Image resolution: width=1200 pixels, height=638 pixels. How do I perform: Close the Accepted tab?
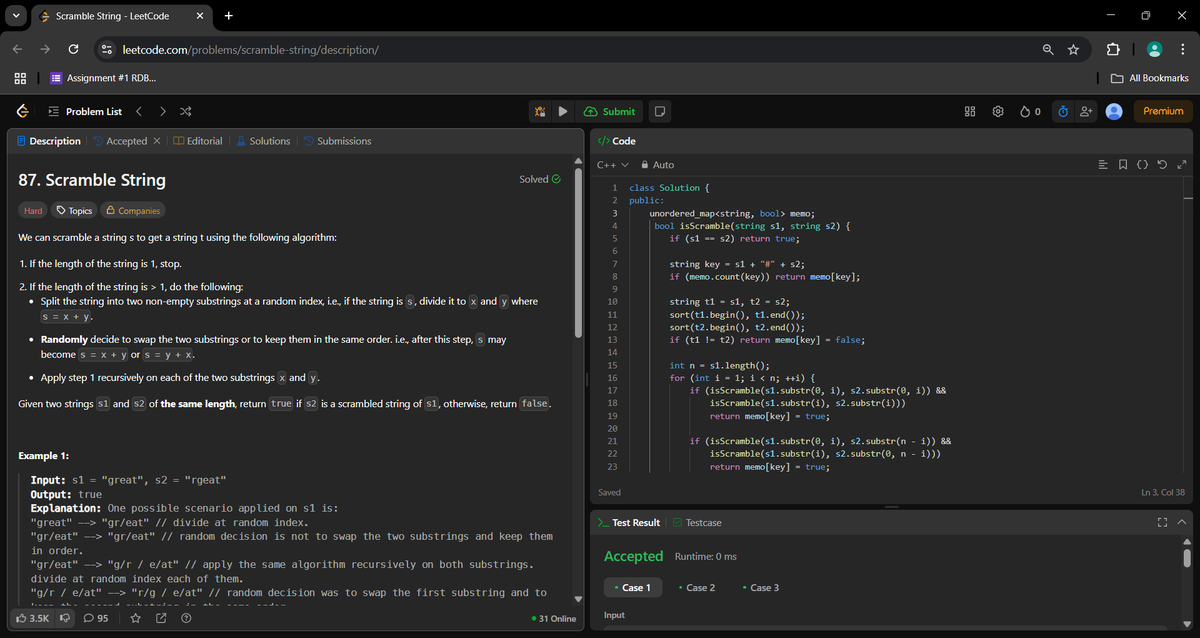tap(157, 141)
